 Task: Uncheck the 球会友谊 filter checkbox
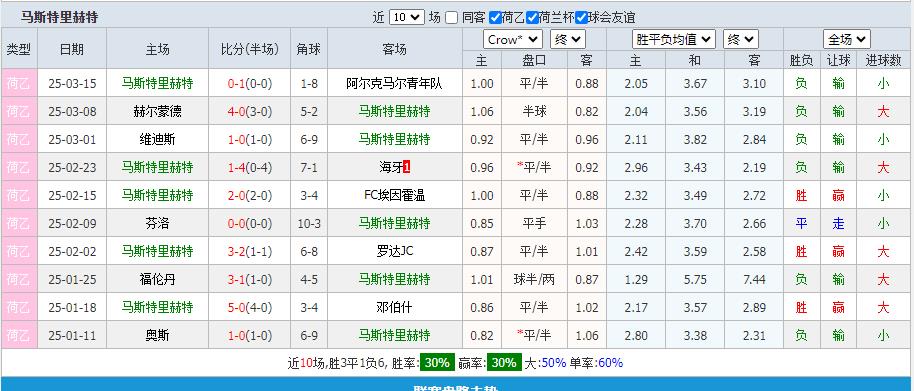coord(581,17)
